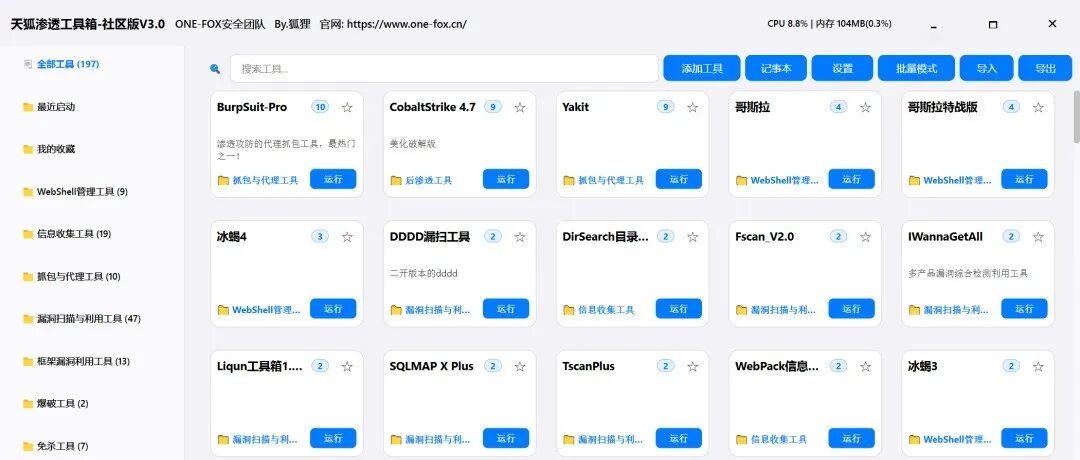Screen dimensions: 1080x460
Task: Star the CobaltStrike 4.7 tool
Action: click(520, 107)
